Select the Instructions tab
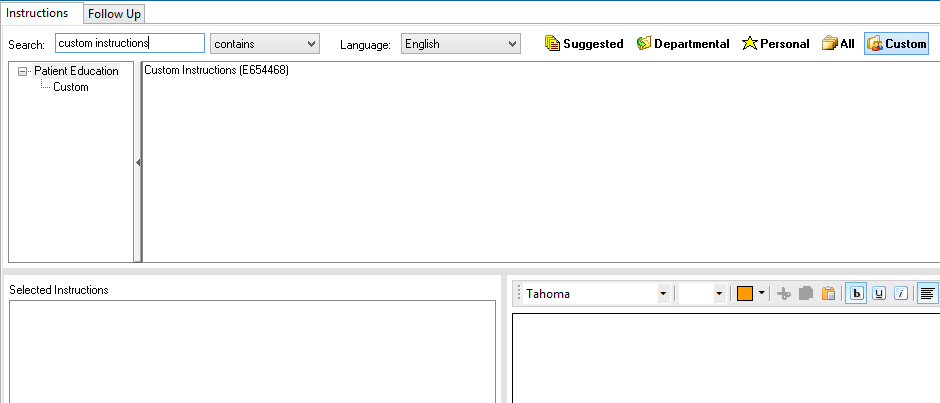The image size is (940, 403). (x=38, y=13)
